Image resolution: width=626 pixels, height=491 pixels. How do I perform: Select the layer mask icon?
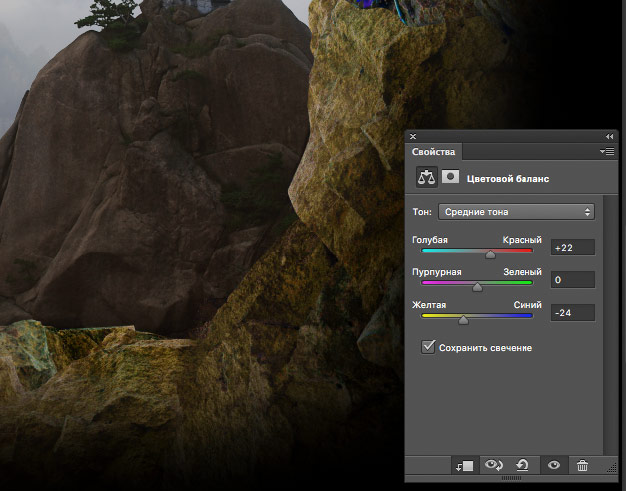[x=450, y=177]
